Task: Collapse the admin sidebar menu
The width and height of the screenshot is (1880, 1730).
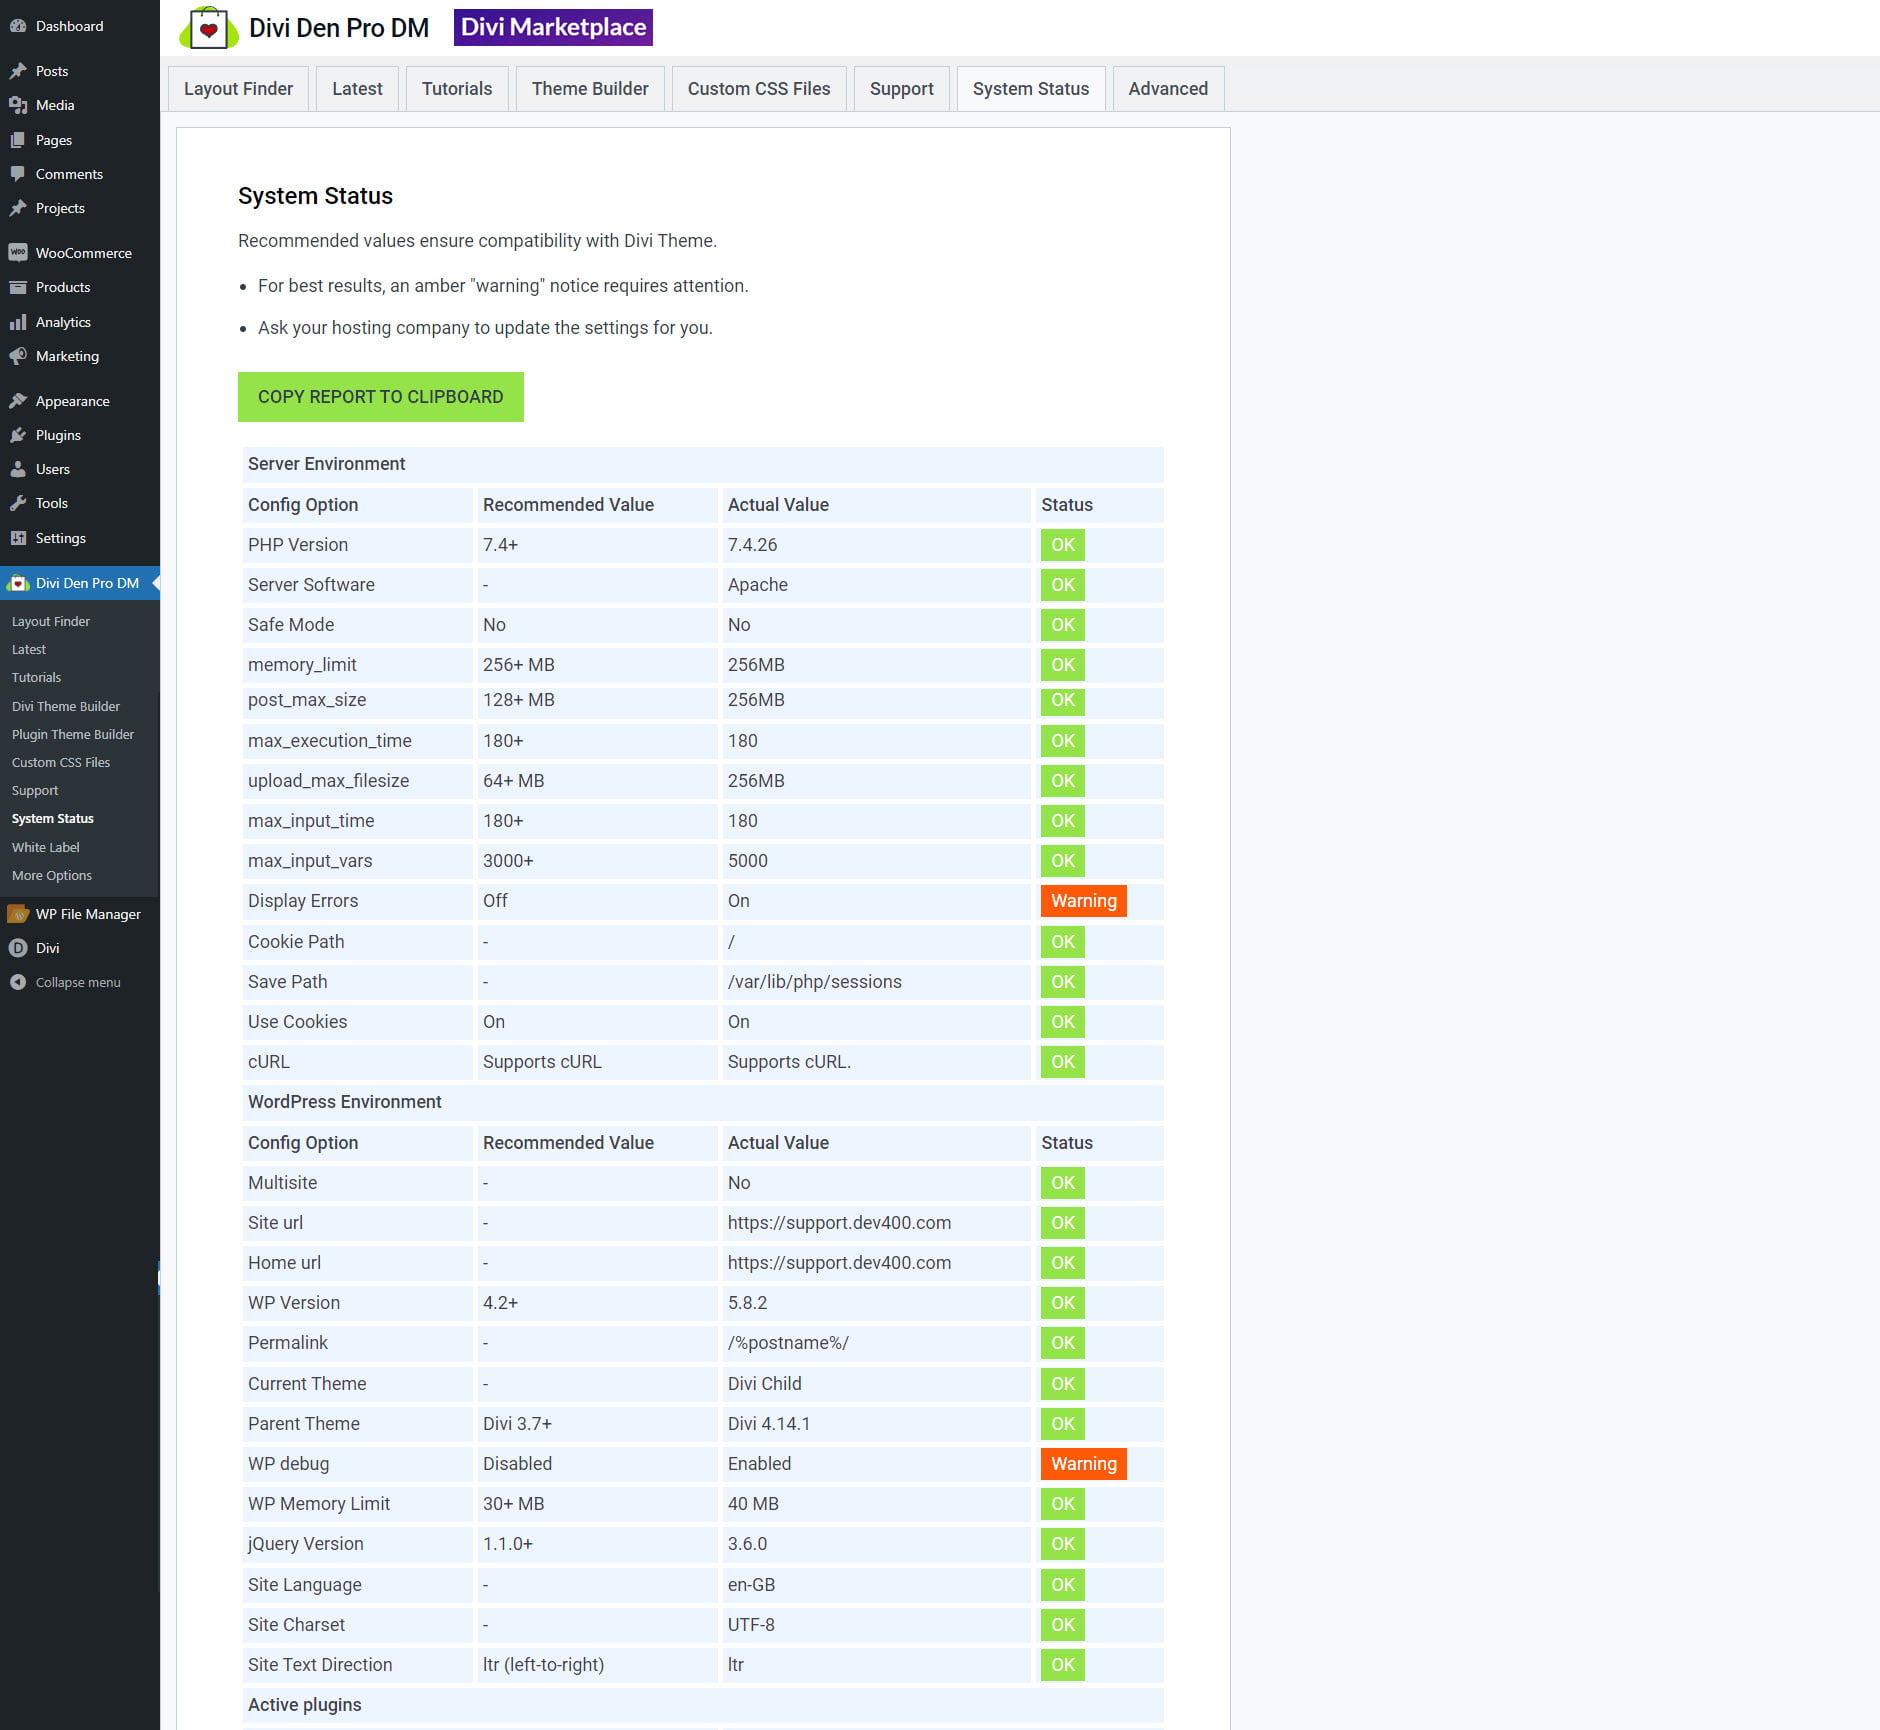Action: tap(66, 982)
